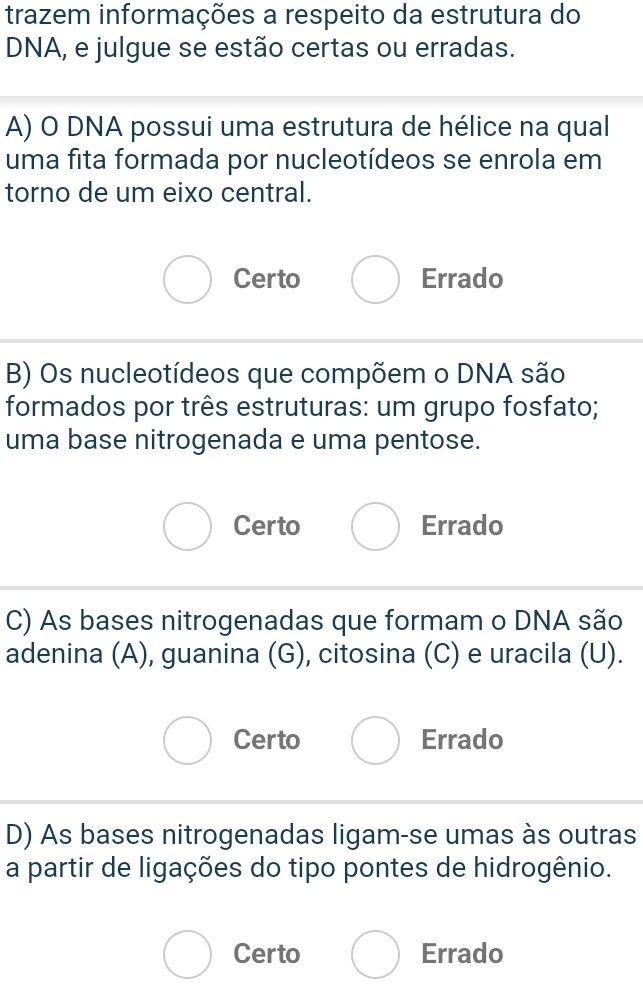Image resolution: width=643 pixels, height=991 pixels.
Task: Select the Certo radio for statement A
Action: click(x=188, y=279)
